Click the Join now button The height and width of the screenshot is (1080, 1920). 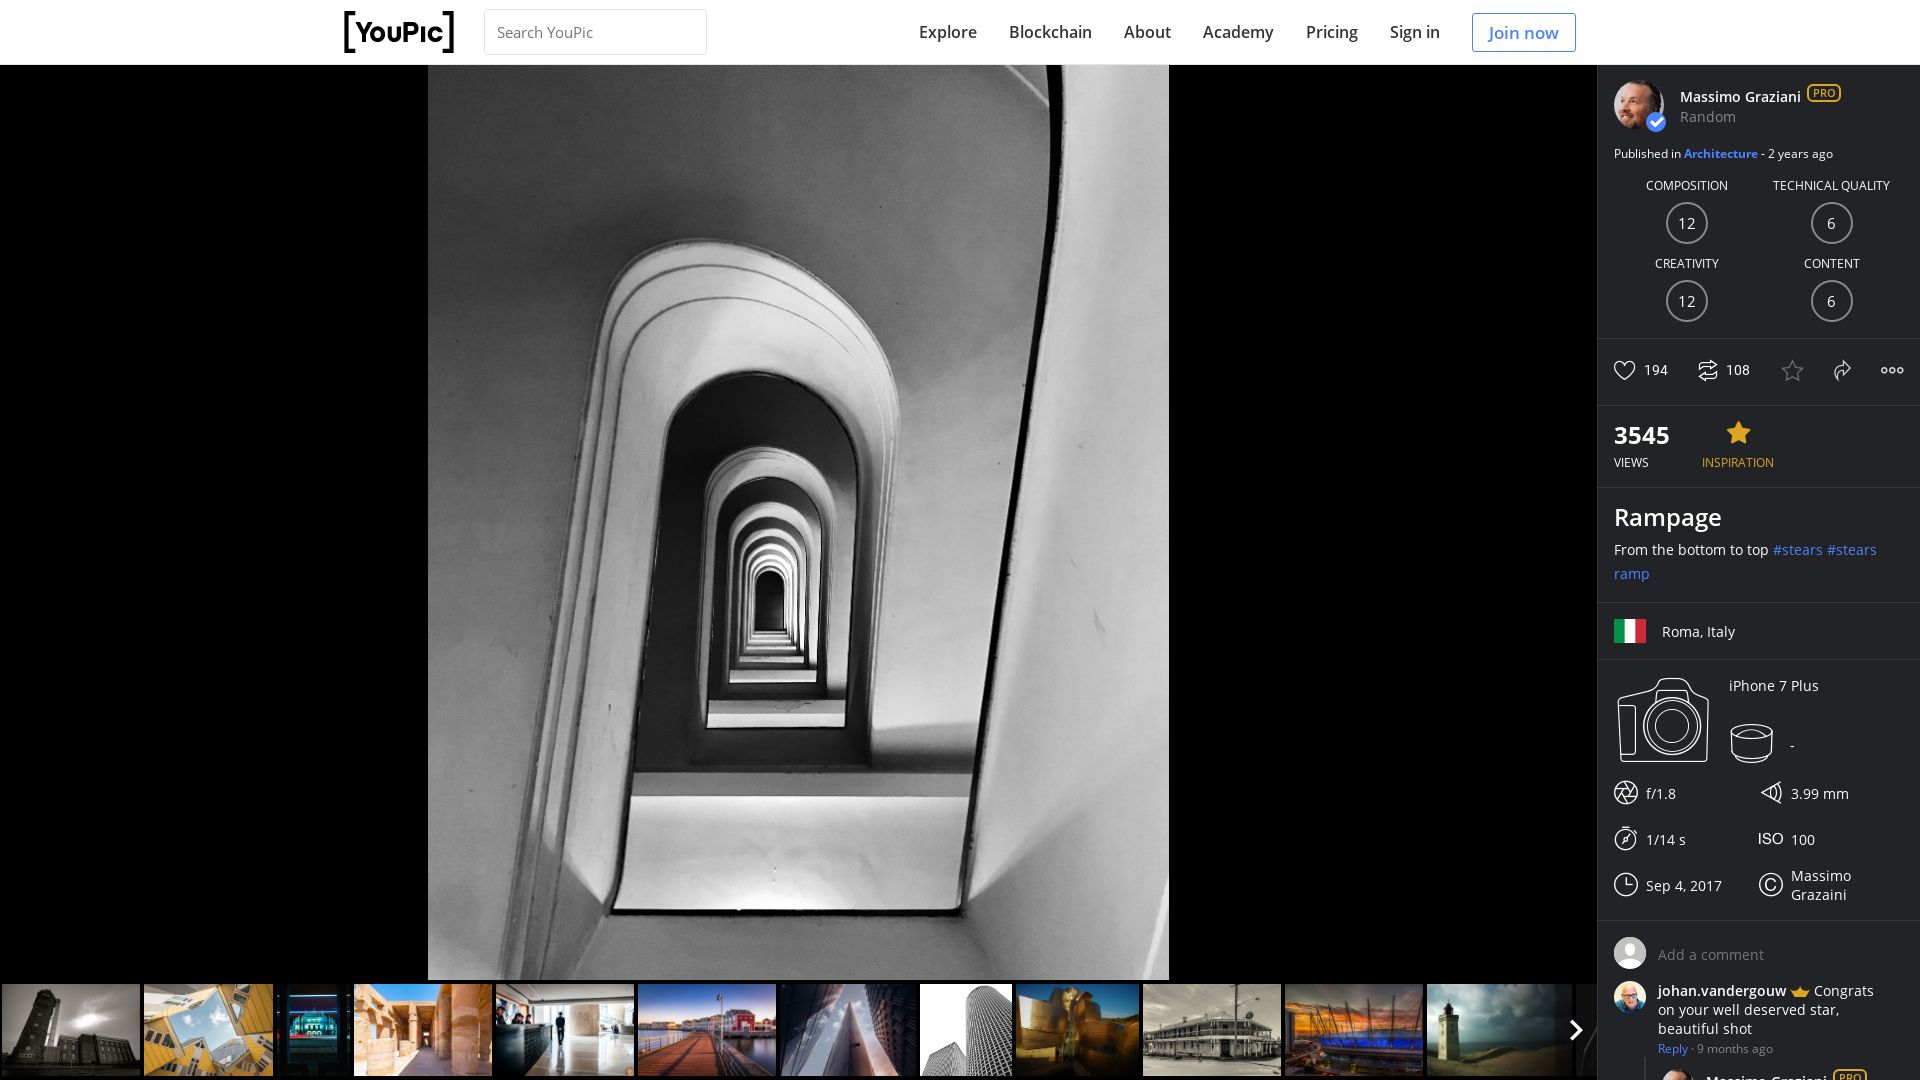click(1522, 32)
